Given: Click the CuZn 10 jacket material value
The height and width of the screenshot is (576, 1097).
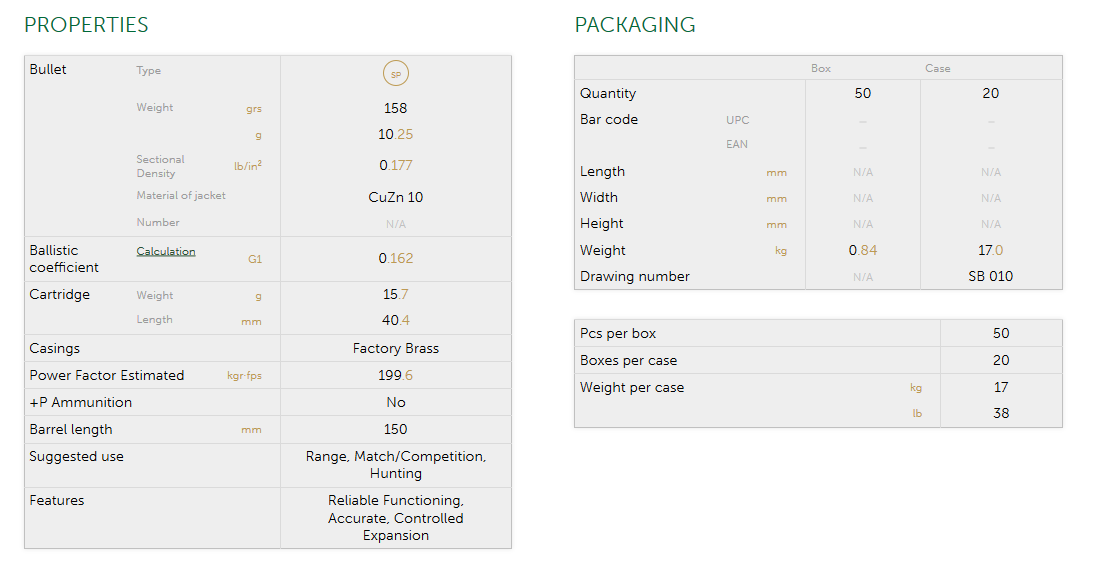Looking at the screenshot, I should coord(396,197).
